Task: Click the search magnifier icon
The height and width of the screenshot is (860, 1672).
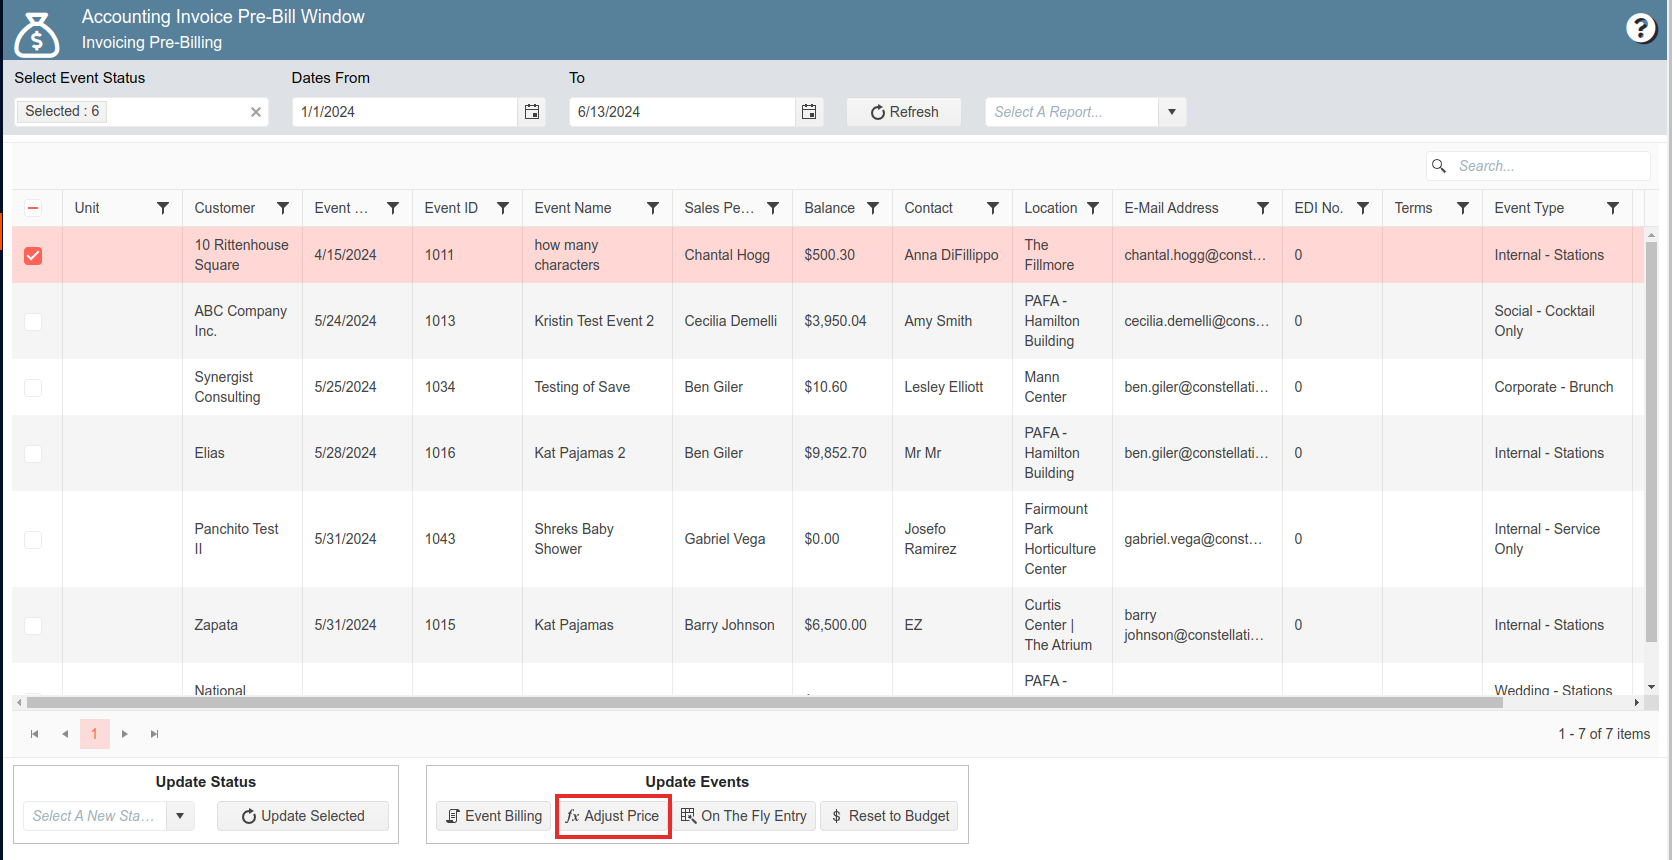Action: tap(1439, 166)
